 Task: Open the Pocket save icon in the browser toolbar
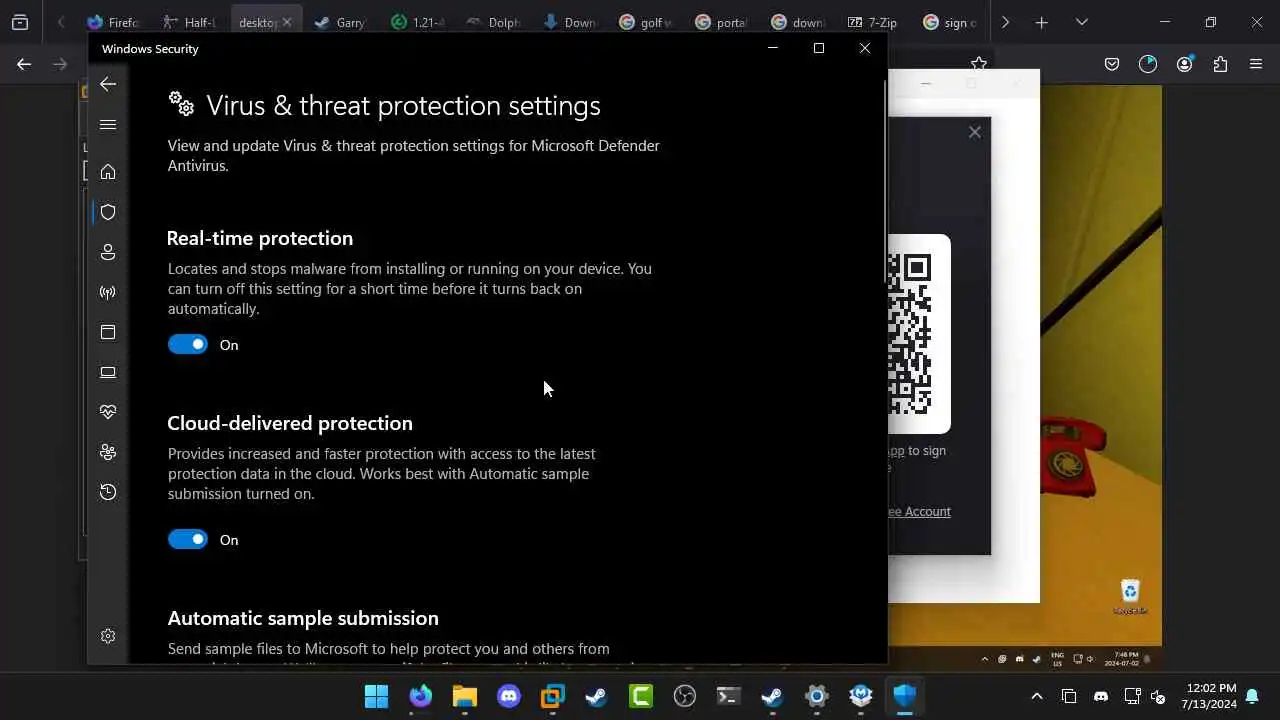click(x=1112, y=64)
